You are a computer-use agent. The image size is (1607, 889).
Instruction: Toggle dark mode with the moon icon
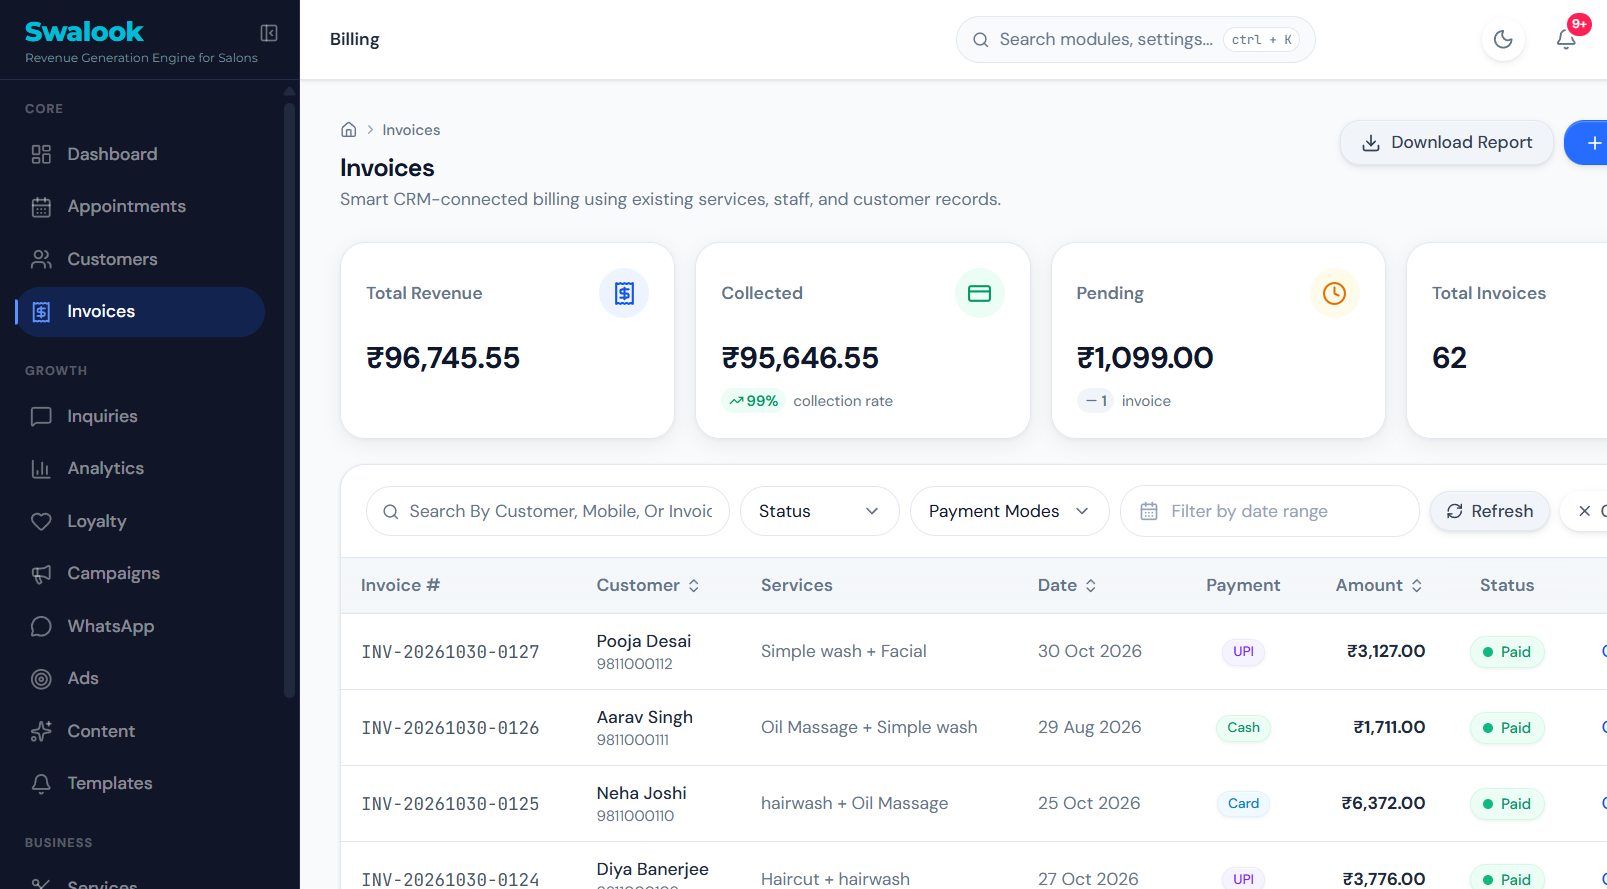pyautogui.click(x=1503, y=40)
